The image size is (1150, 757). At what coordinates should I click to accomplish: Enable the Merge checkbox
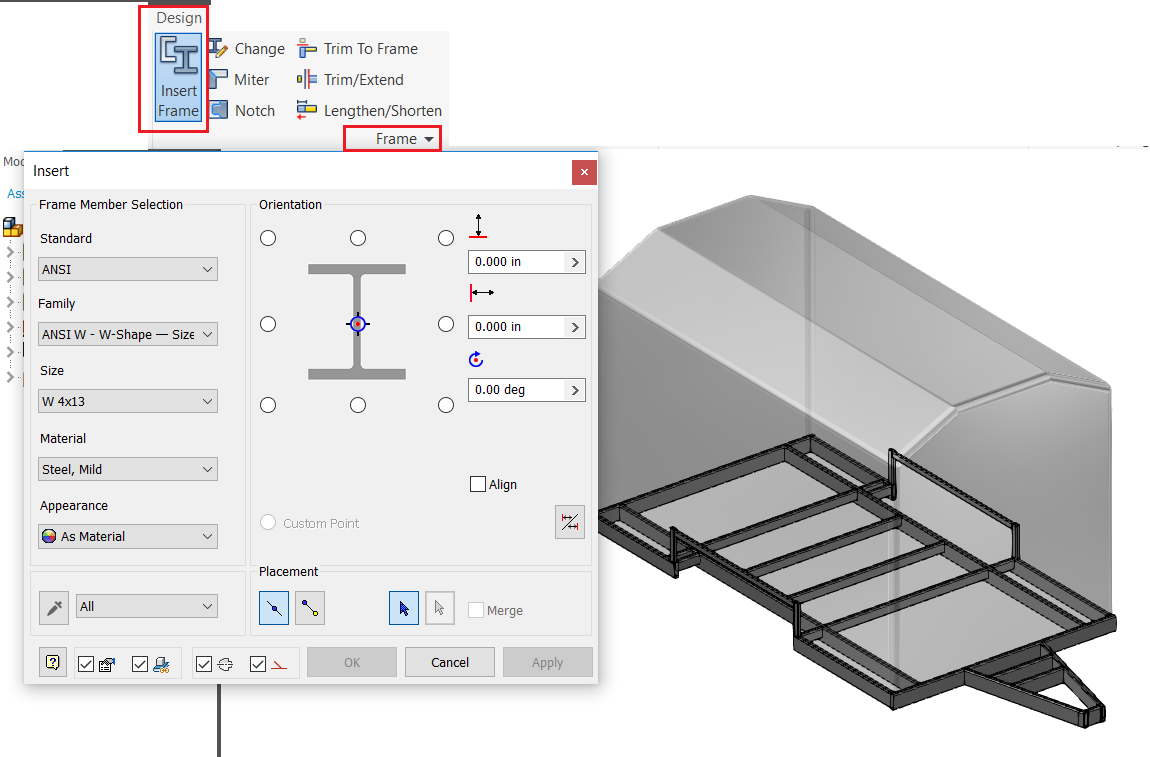point(477,610)
